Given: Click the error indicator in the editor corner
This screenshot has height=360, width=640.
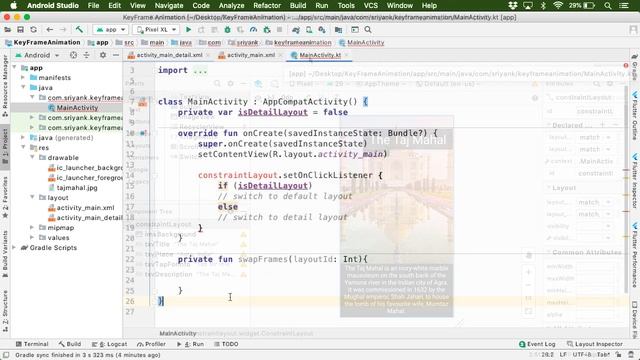Looking at the screenshot, I should (626, 65).
